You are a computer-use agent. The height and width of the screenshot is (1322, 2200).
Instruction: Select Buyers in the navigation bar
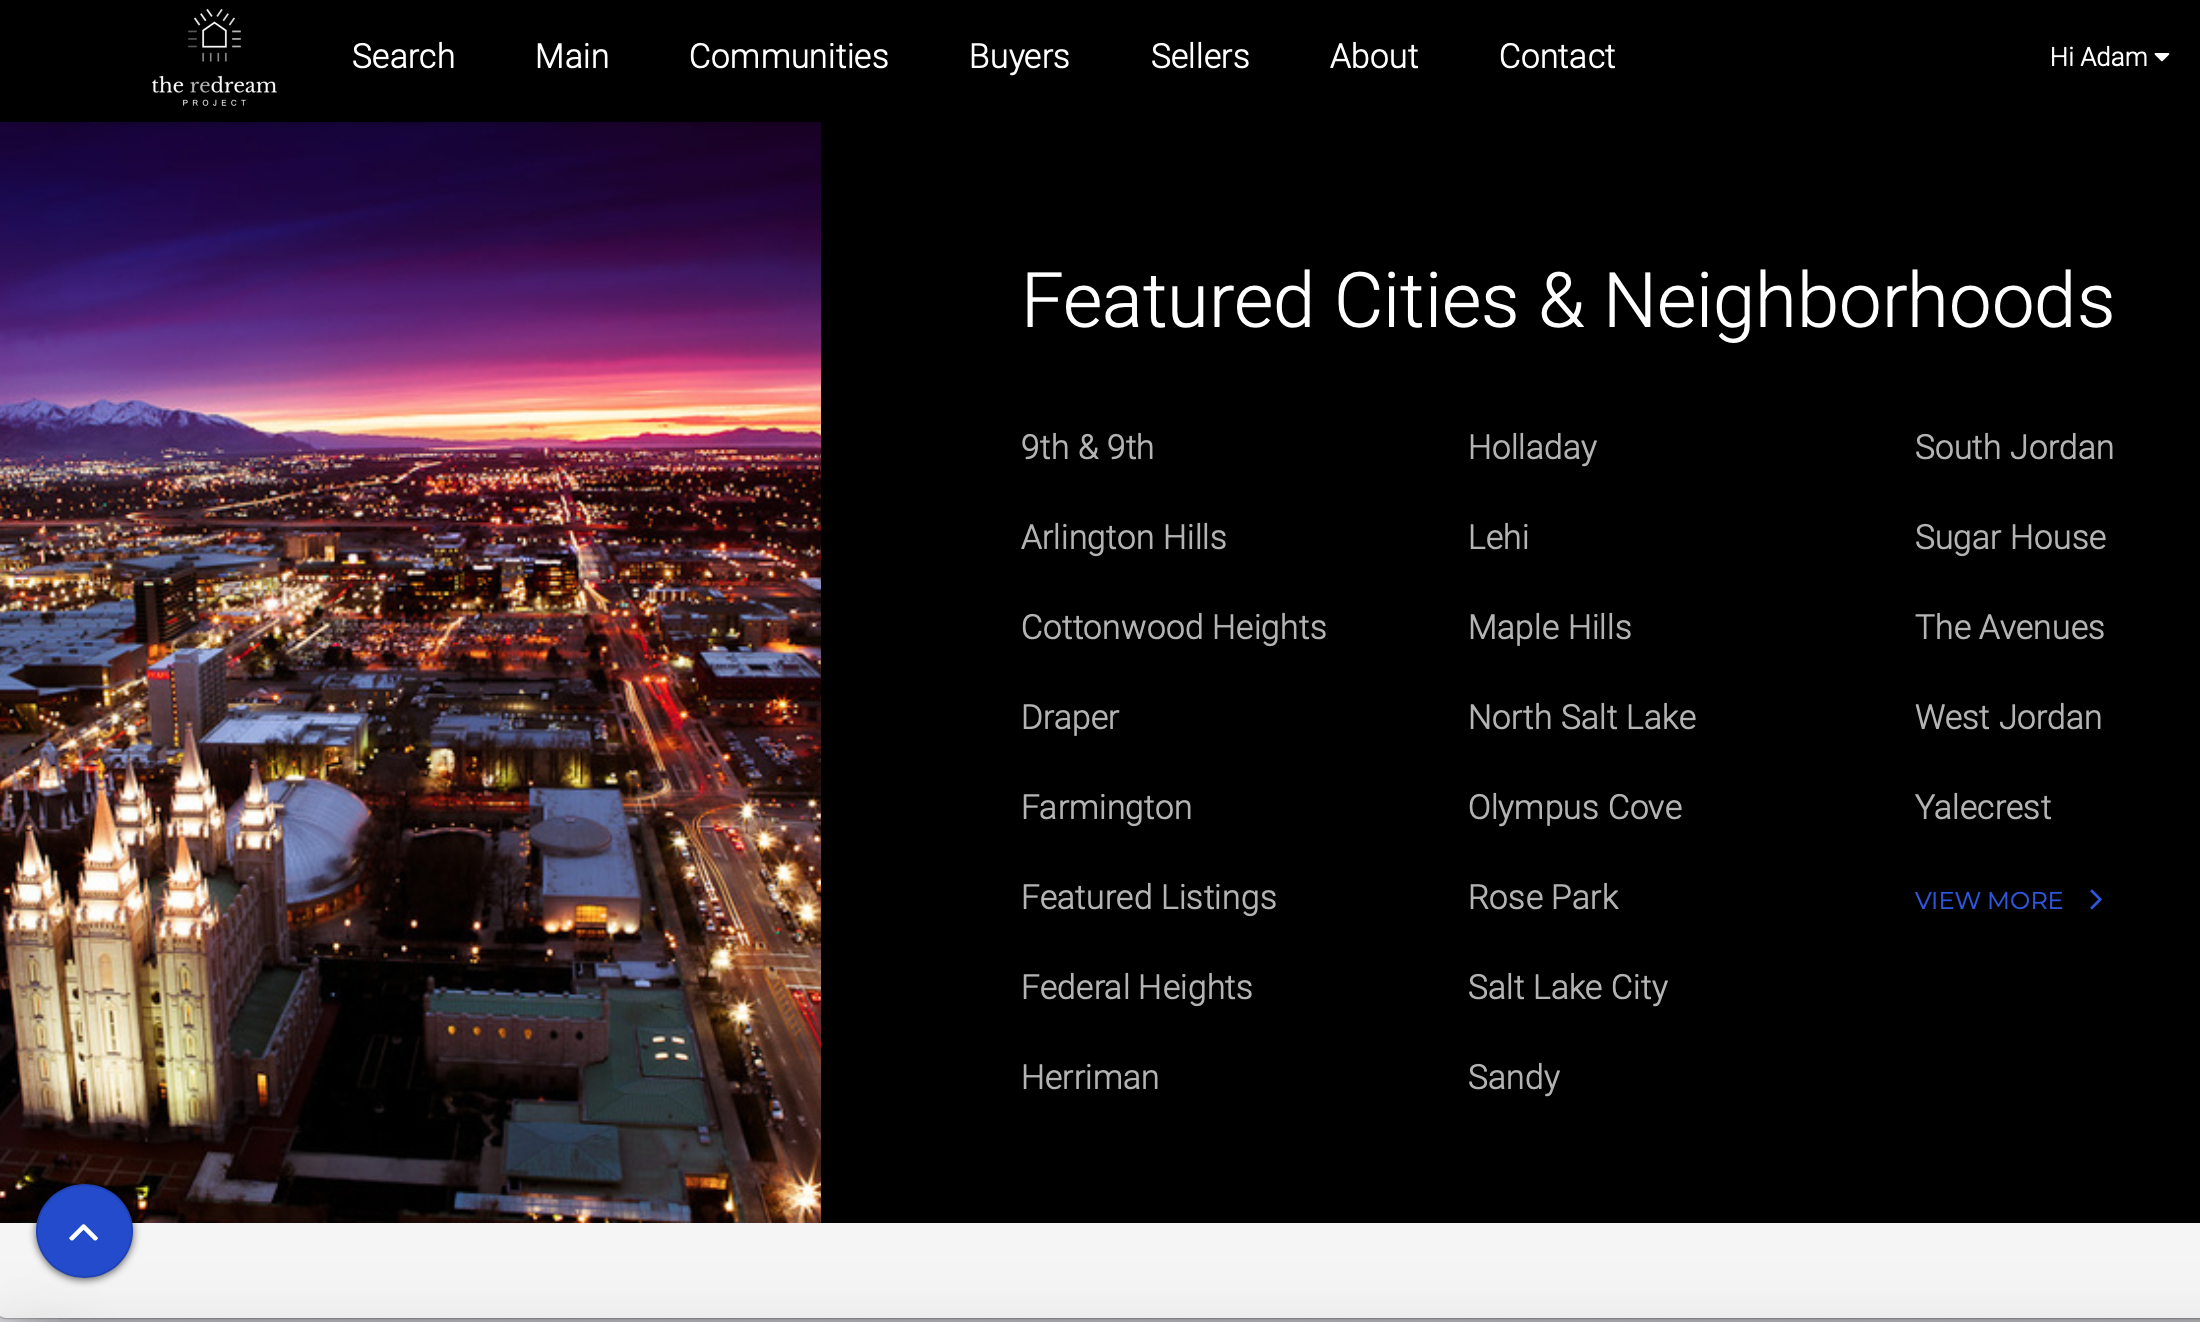coord(1019,56)
